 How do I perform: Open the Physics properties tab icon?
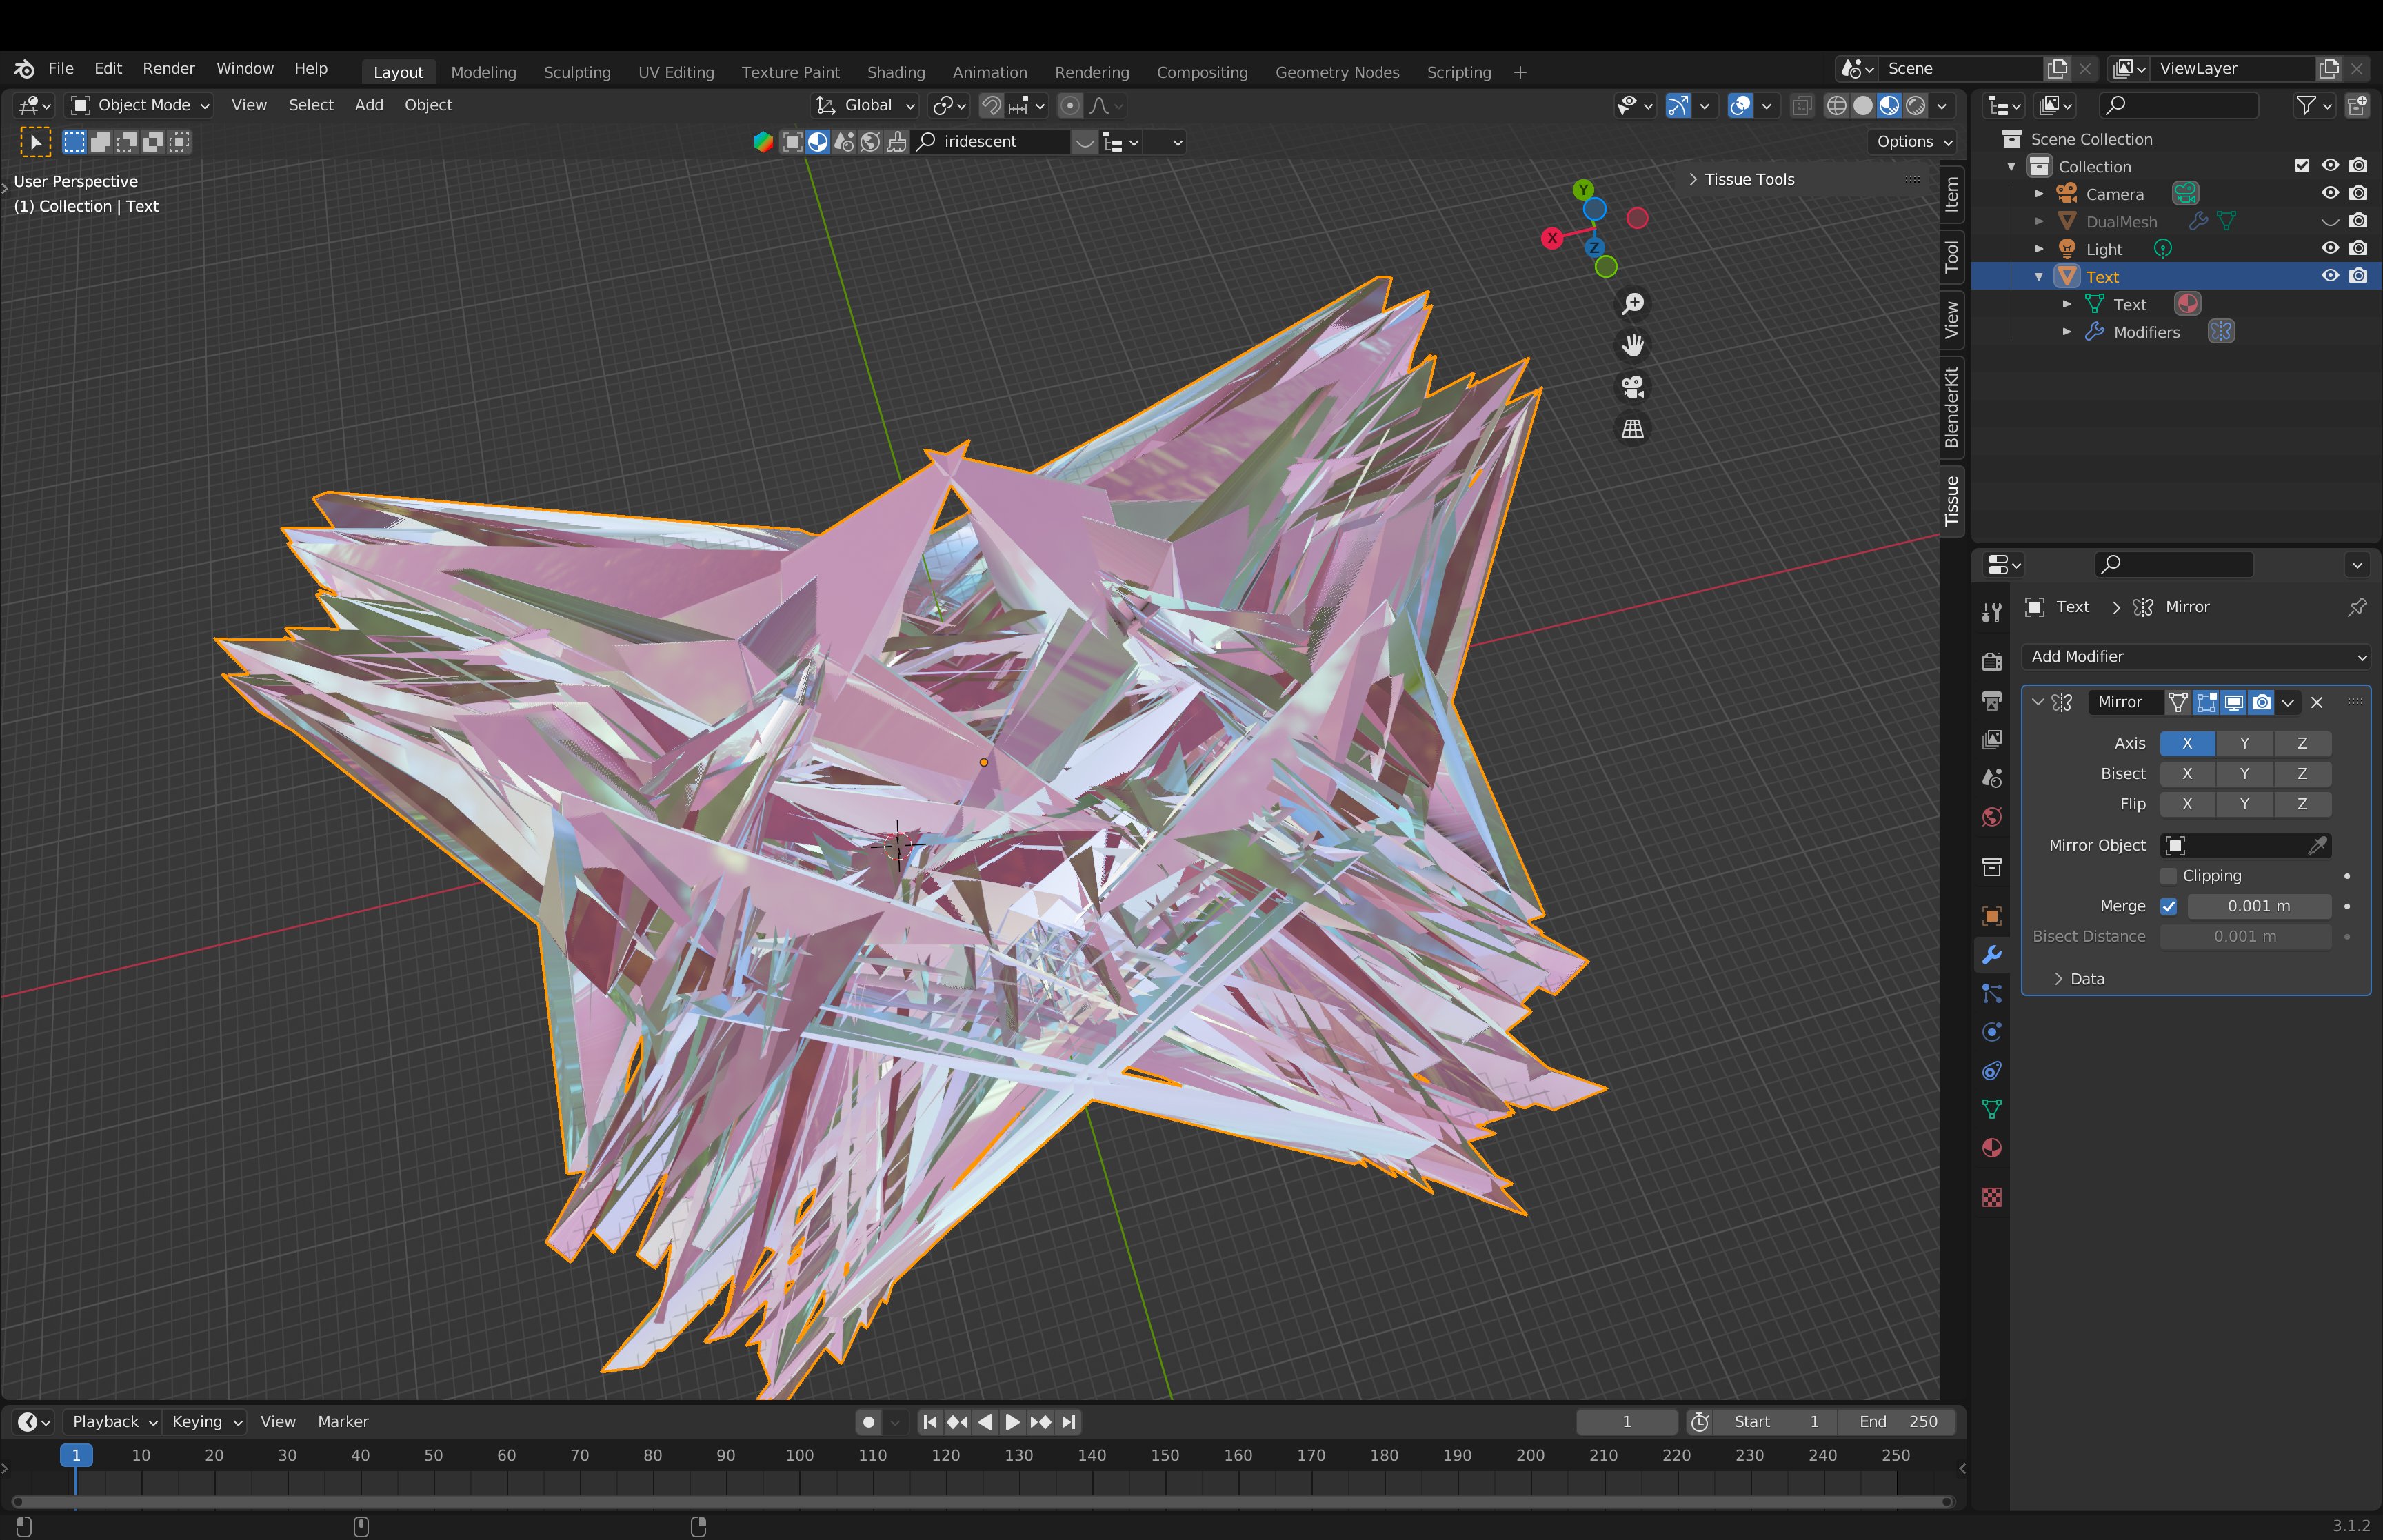[1991, 1032]
